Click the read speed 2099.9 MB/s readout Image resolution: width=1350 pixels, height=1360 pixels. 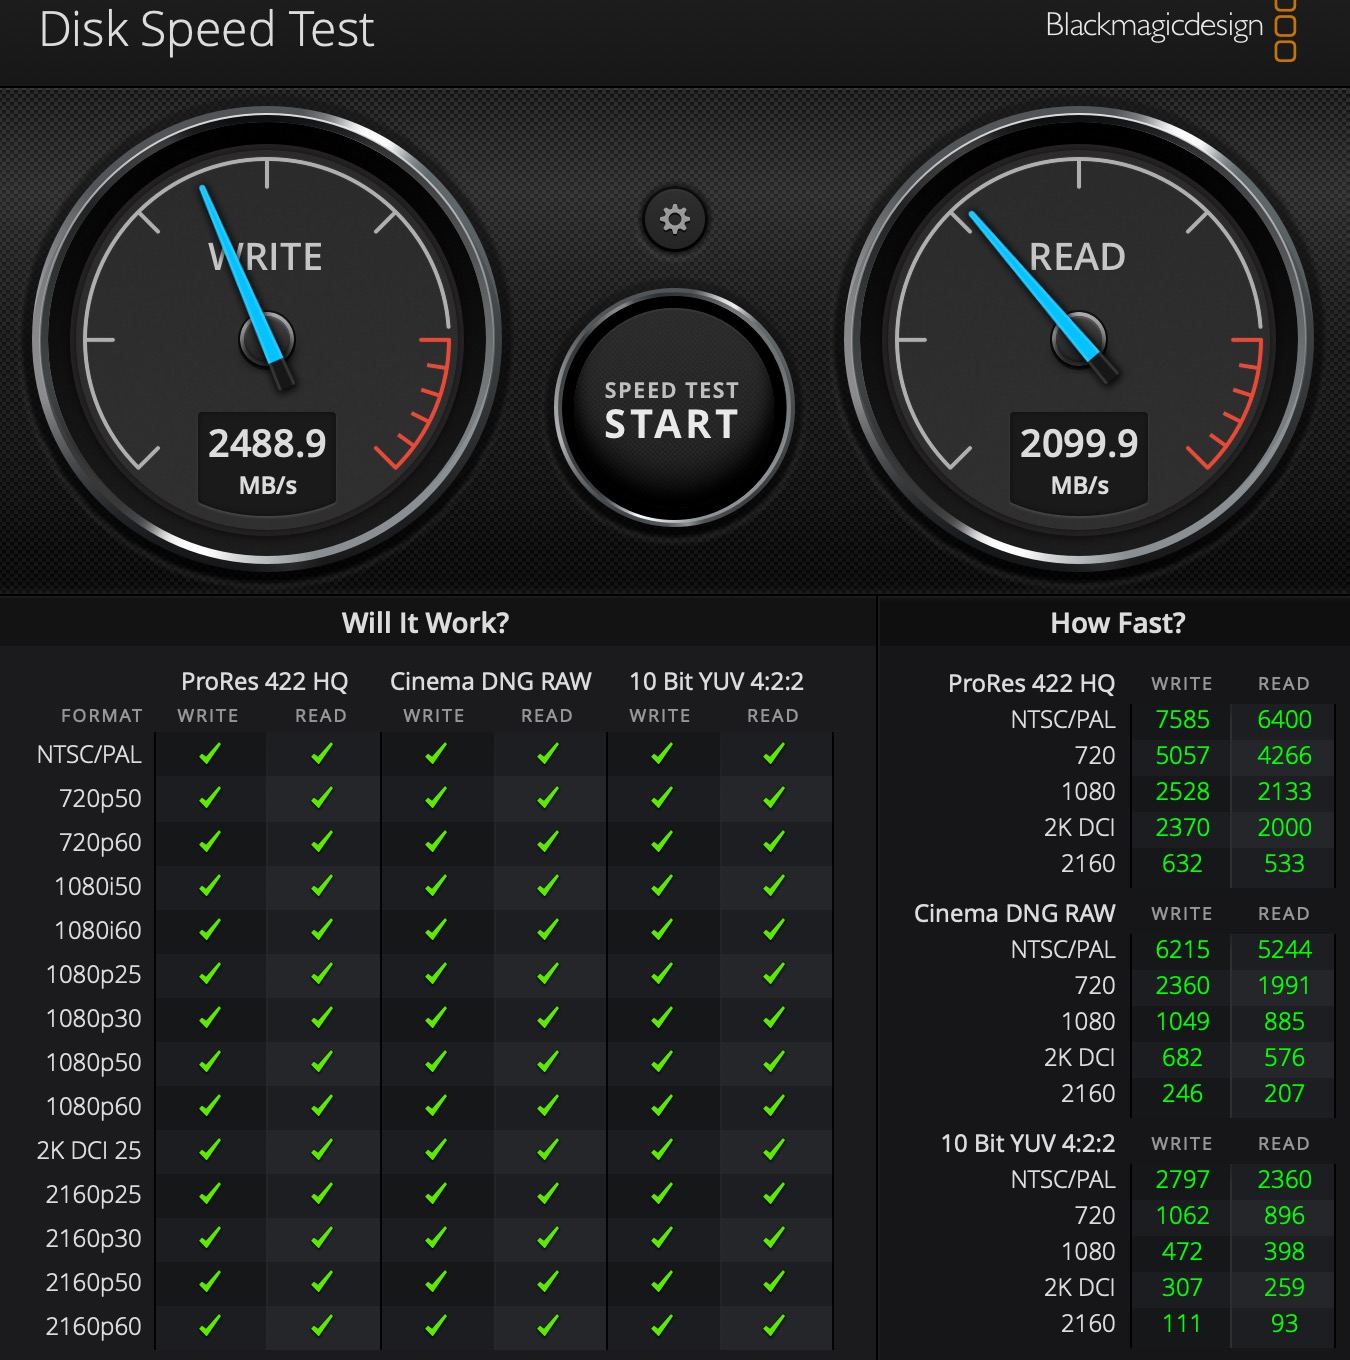tap(1079, 460)
